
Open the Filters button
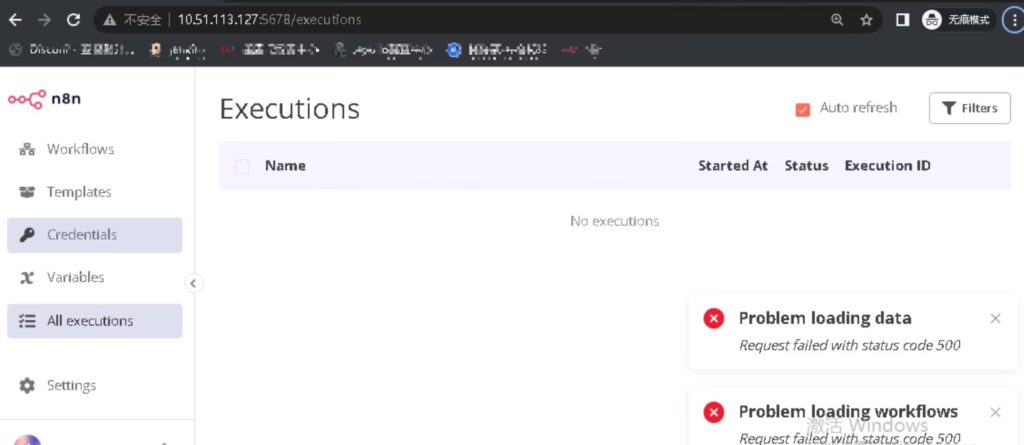pos(969,108)
